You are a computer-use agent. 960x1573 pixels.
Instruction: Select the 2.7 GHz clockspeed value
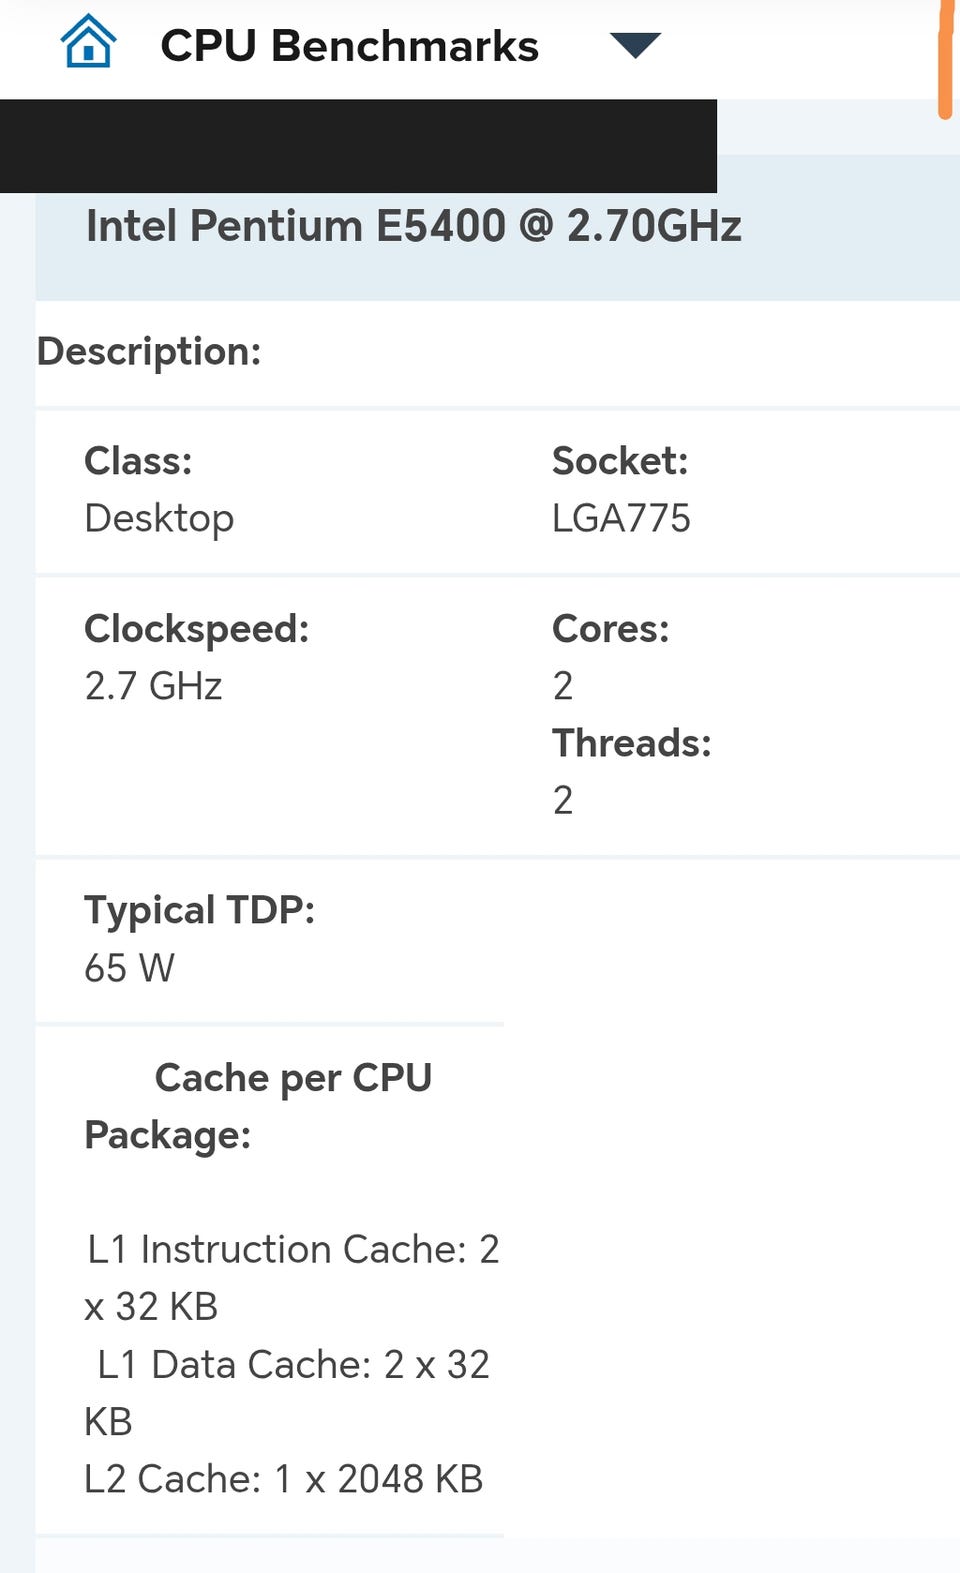click(153, 686)
